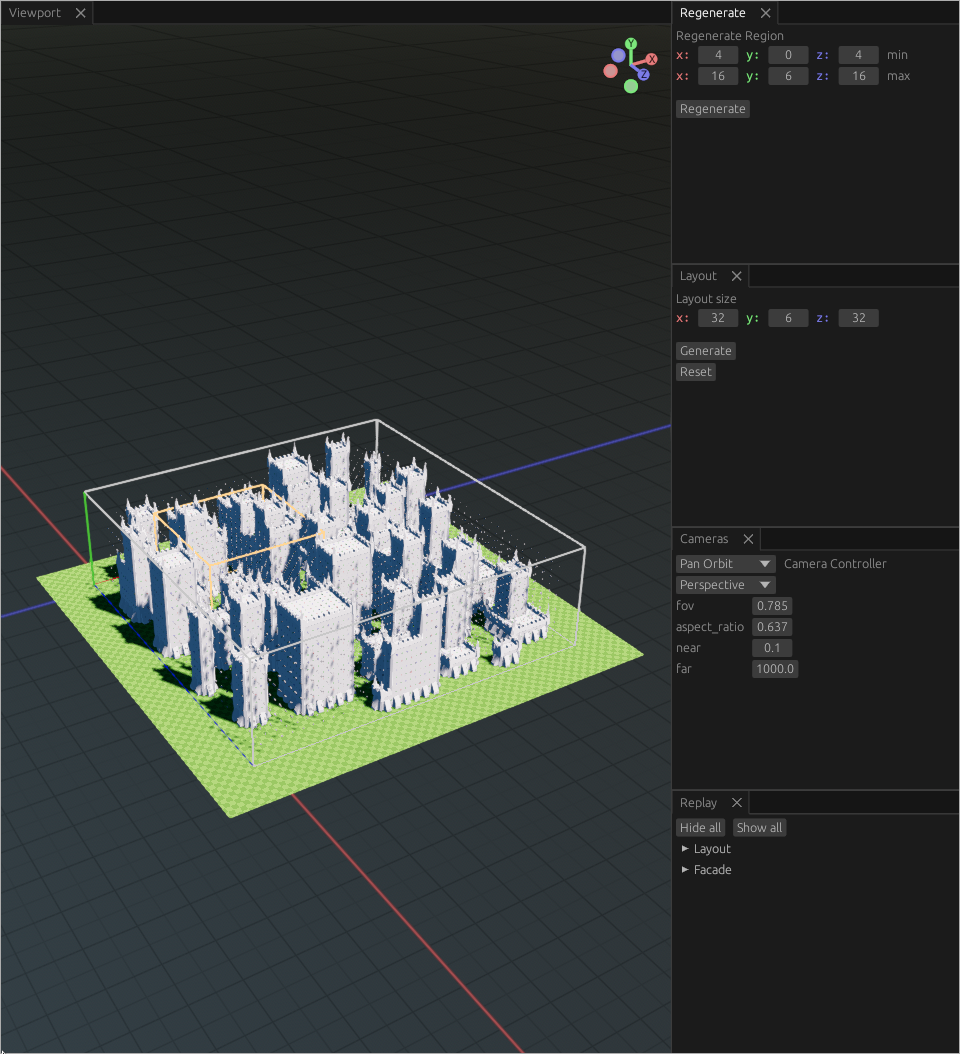Select the Layout tab
960x1054 pixels.
pyautogui.click(x=698, y=276)
